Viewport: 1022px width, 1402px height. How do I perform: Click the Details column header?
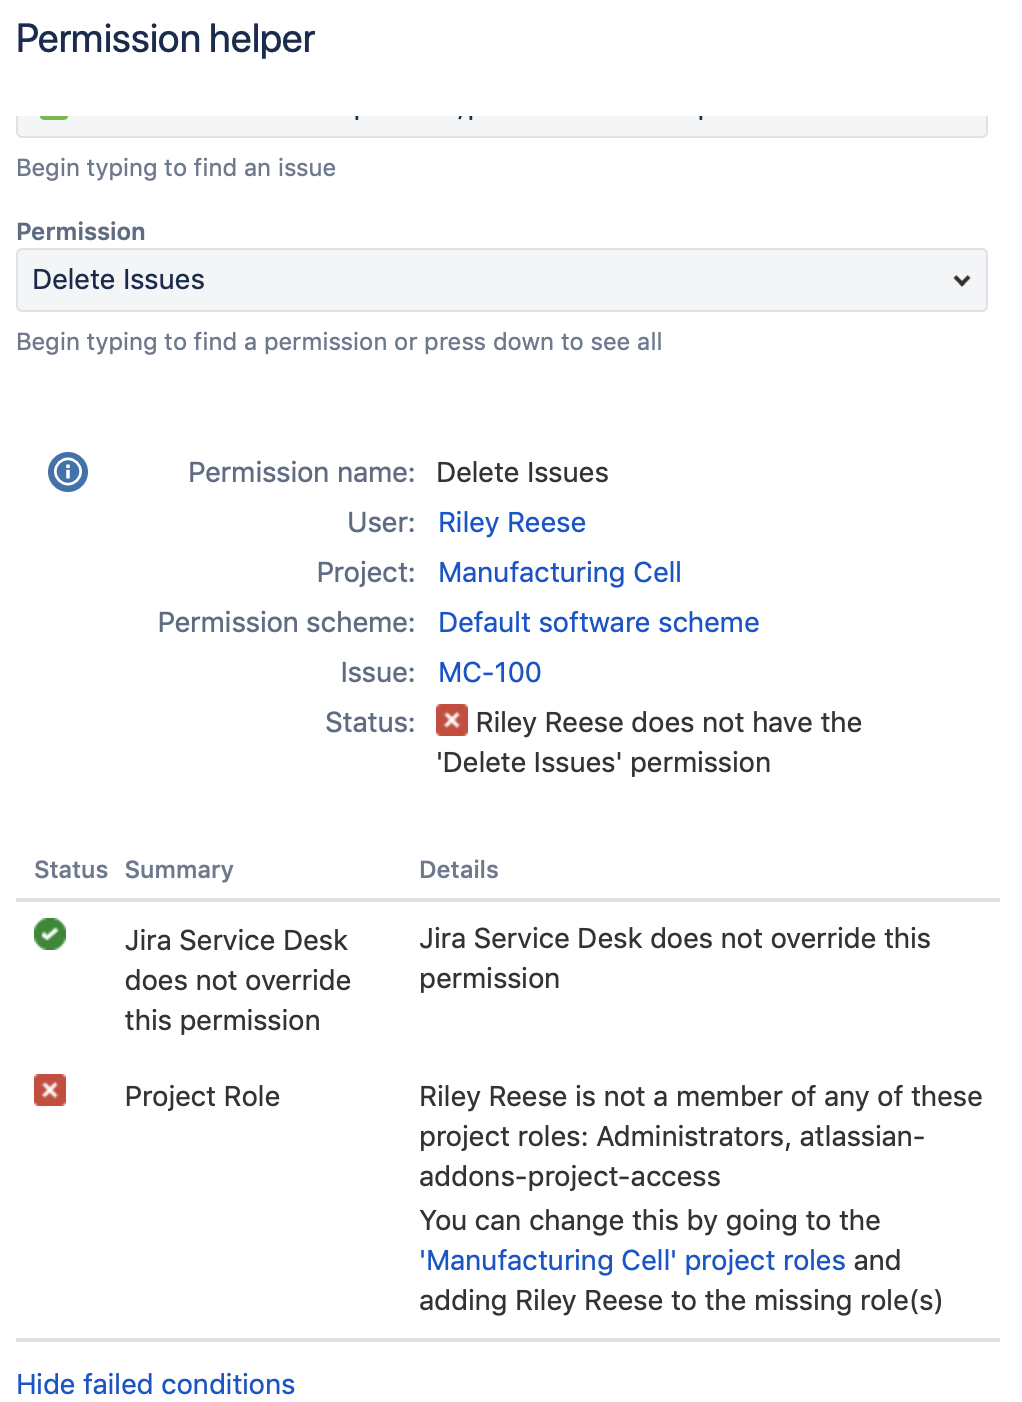click(x=459, y=869)
